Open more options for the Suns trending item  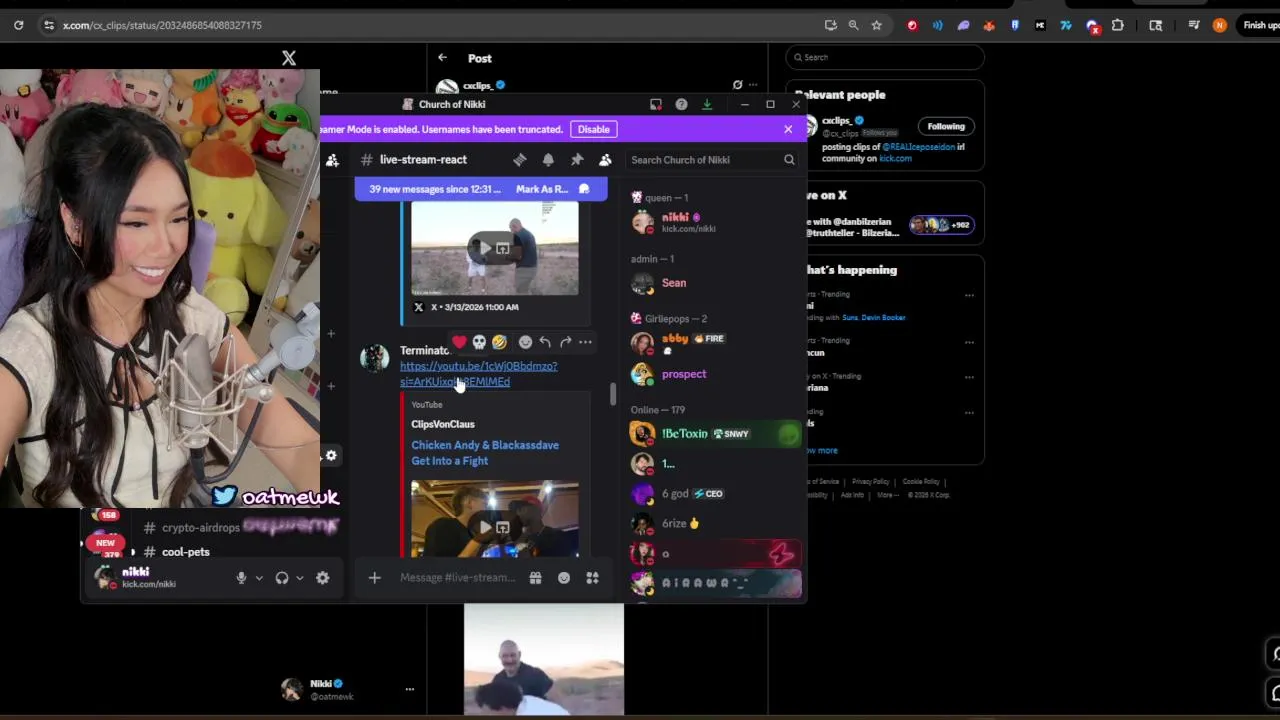[x=969, y=295]
